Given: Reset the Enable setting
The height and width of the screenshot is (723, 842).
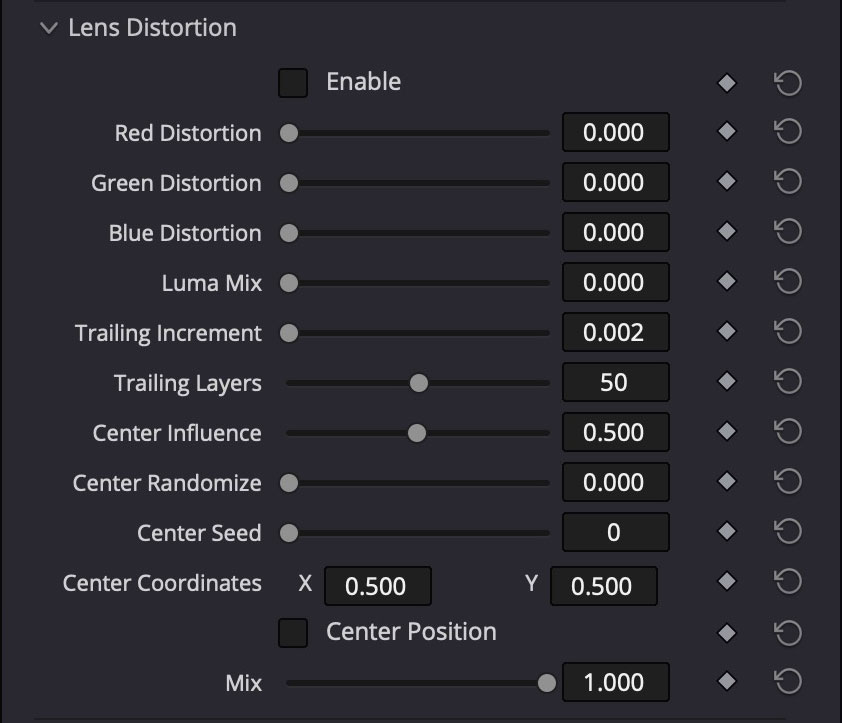Looking at the screenshot, I should pyautogui.click(x=787, y=82).
